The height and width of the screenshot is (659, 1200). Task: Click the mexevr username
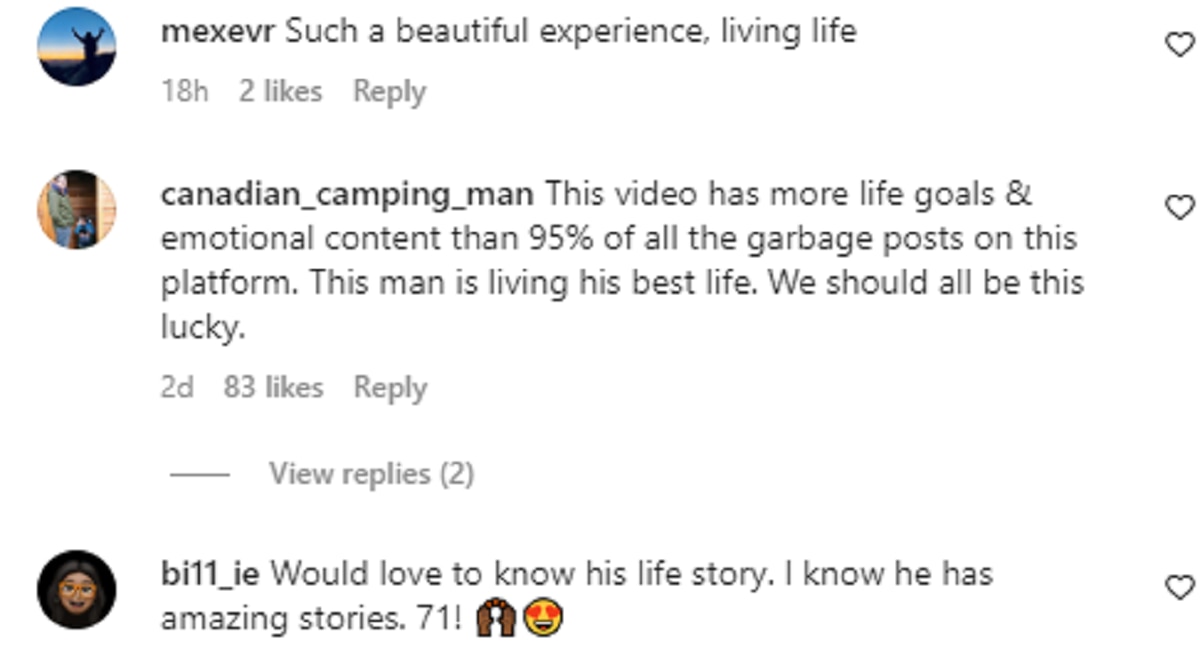point(220,32)
